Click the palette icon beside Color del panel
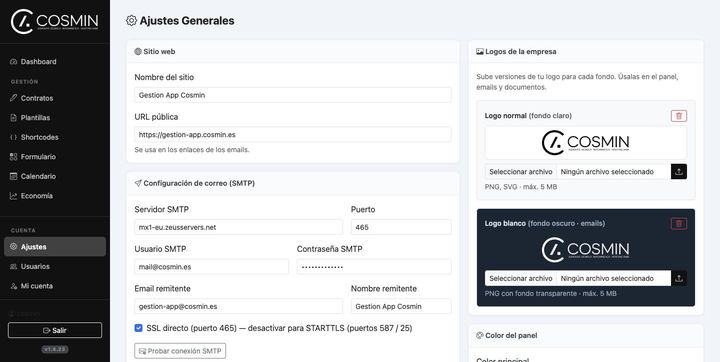Image resolution: width=720 pixels, height=362 pixels. tap(480, 335)
